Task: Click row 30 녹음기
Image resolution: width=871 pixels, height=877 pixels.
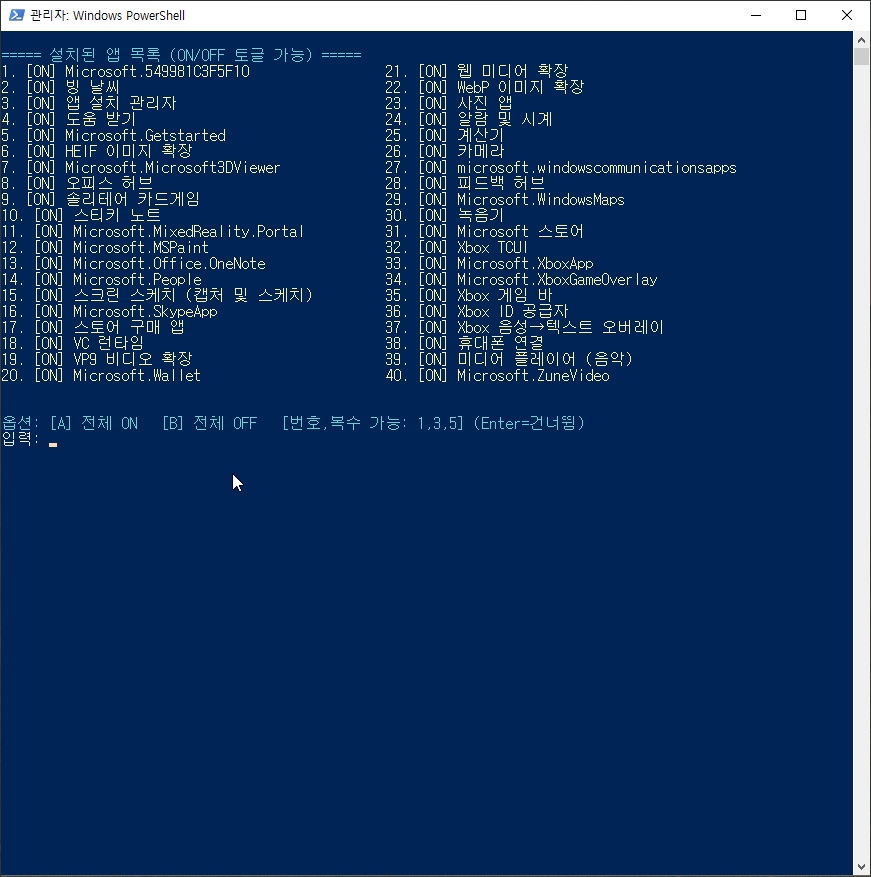Action: (445, 215)
